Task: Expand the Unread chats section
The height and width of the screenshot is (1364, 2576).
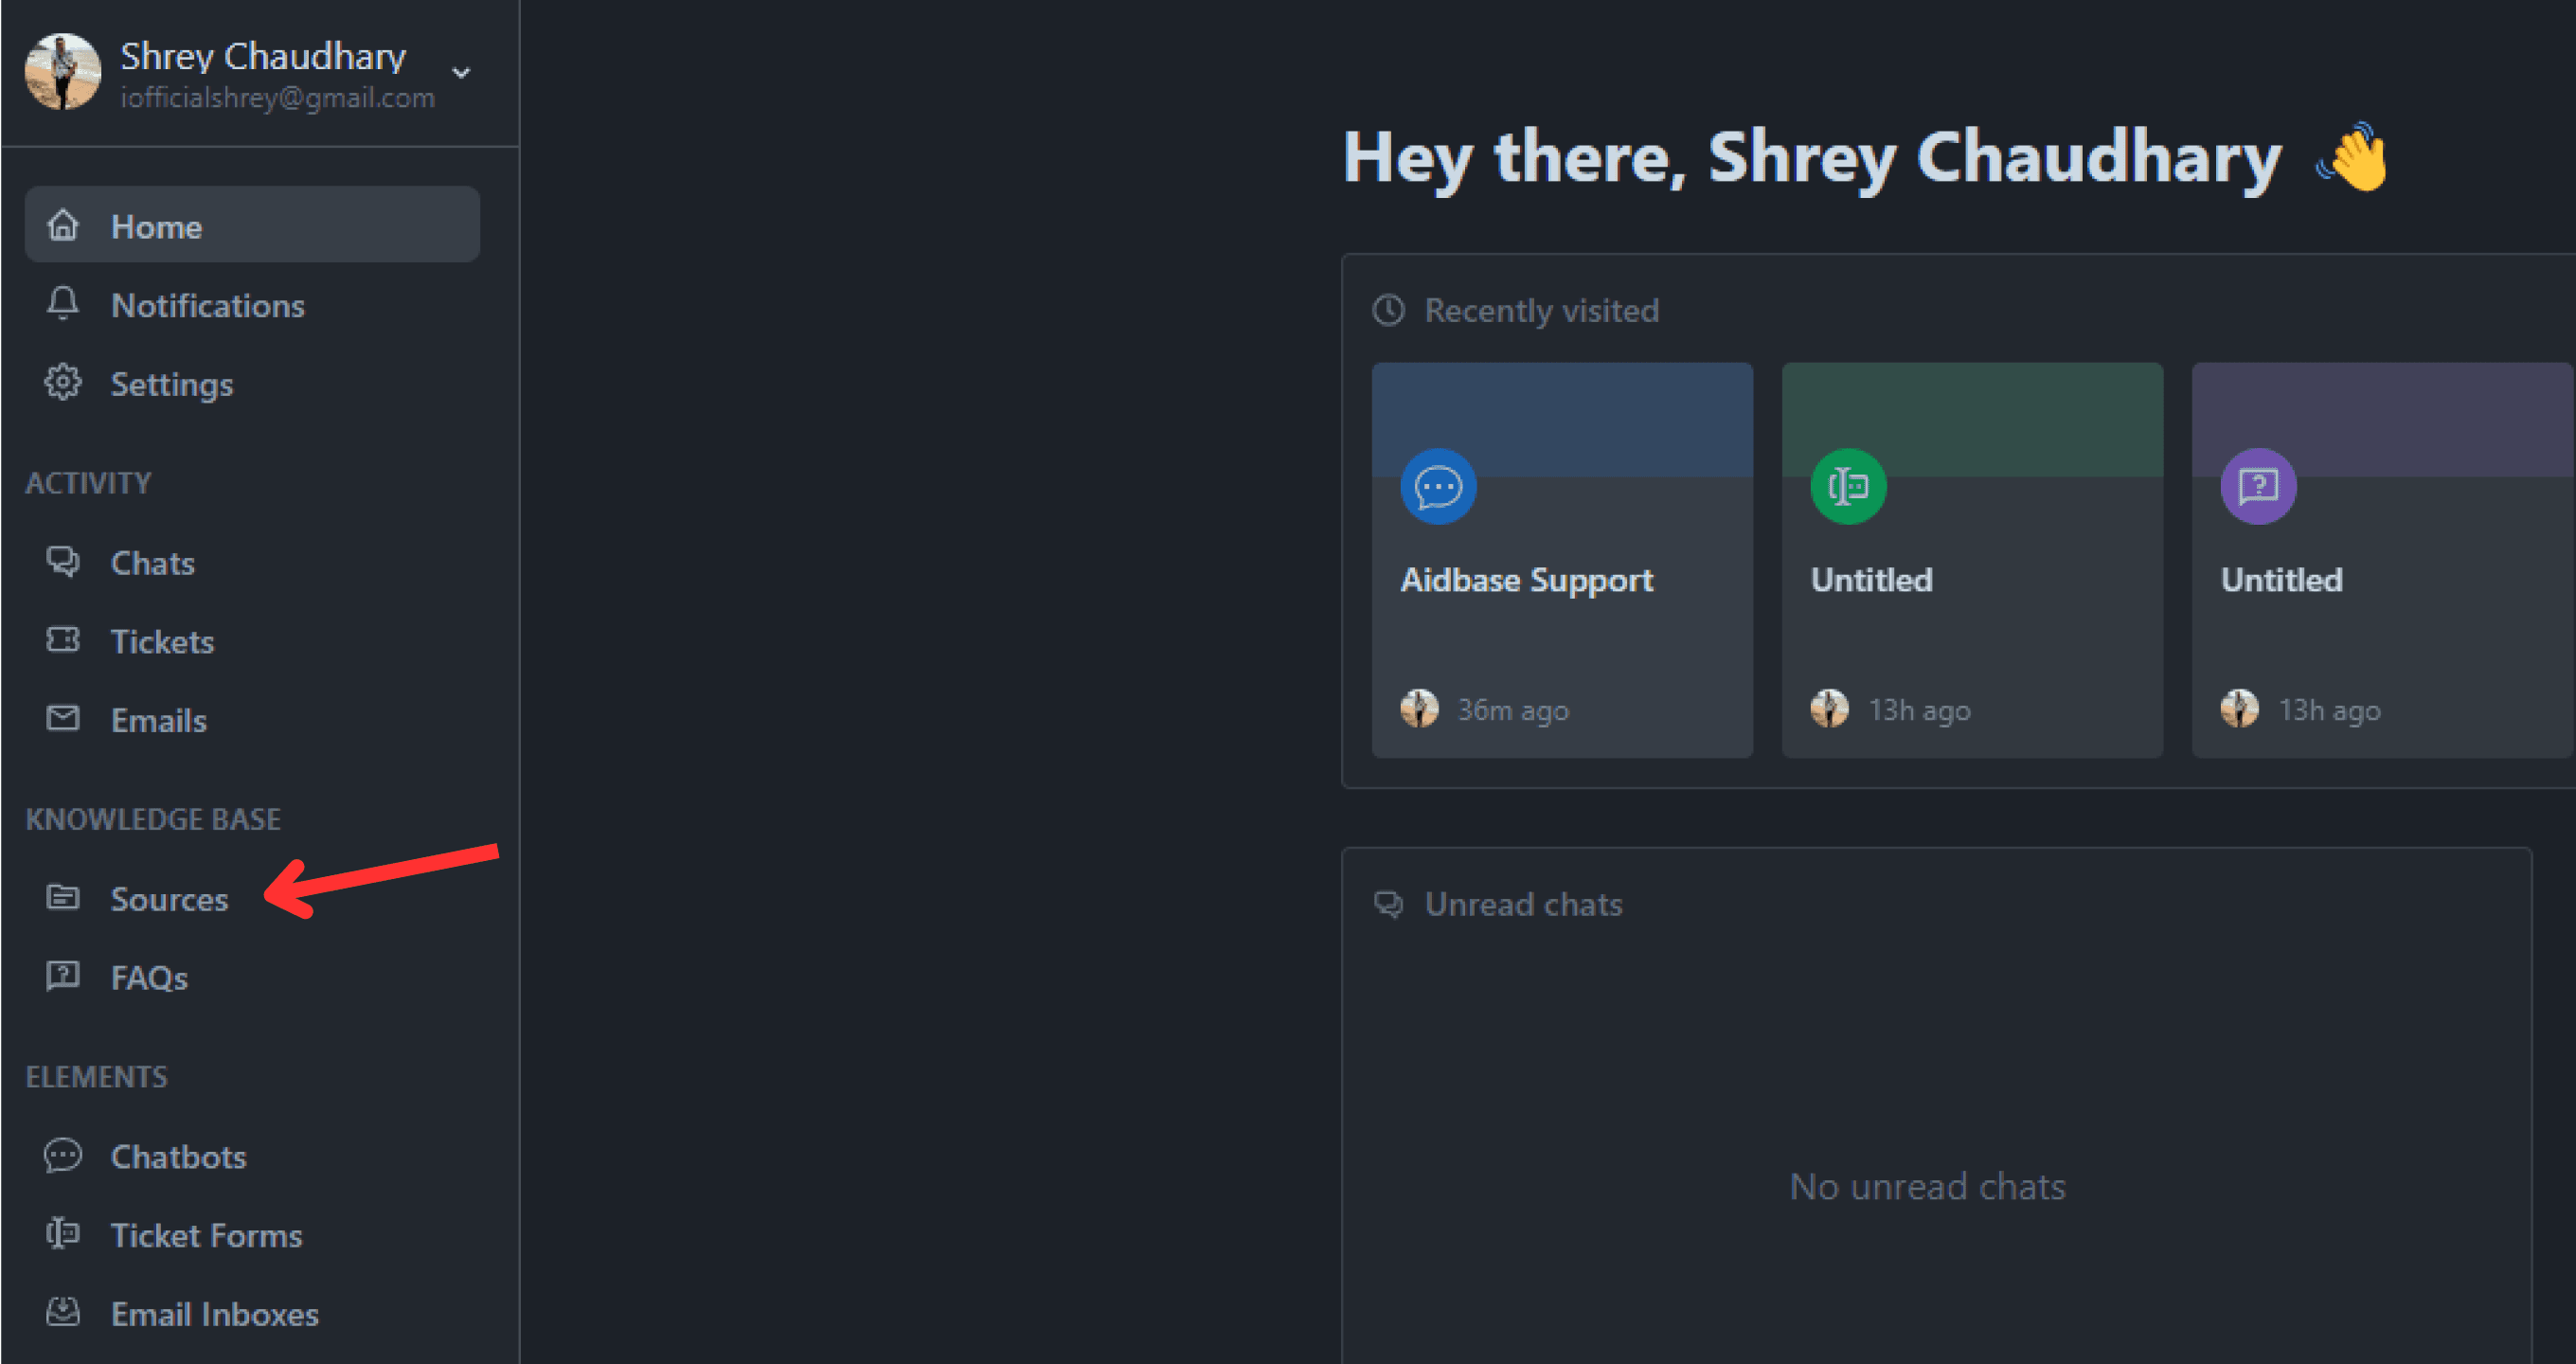Action: point(1521,902)
